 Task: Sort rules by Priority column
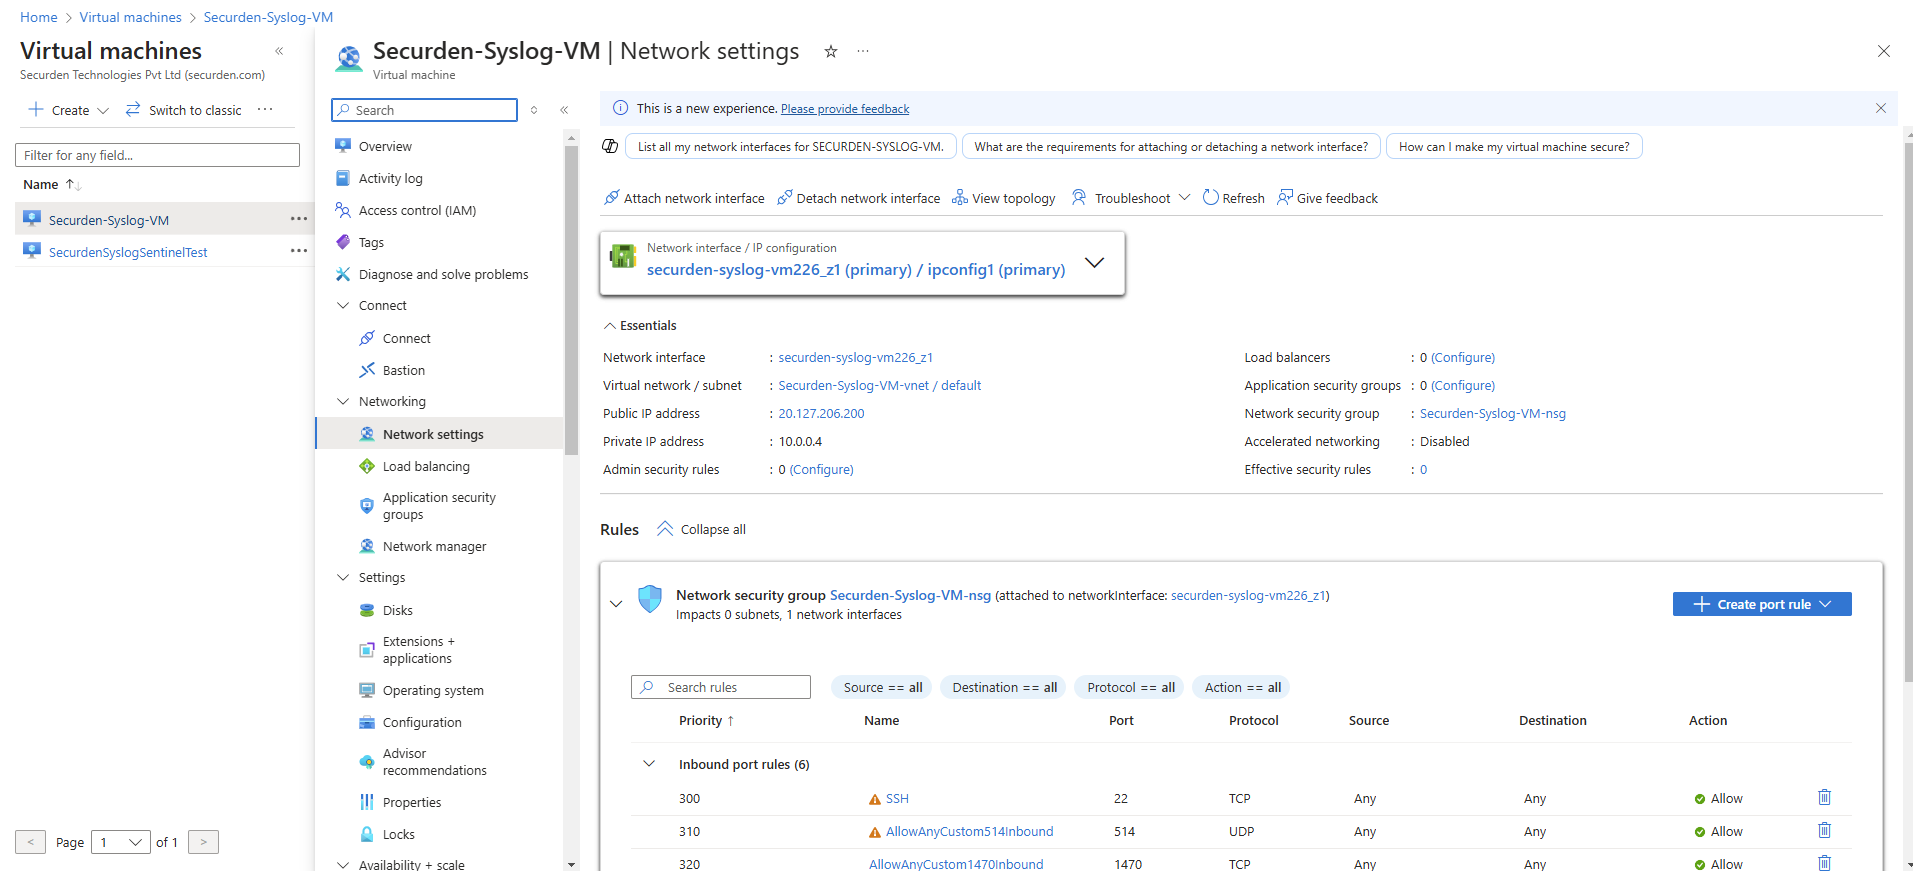(x=706, y=720)
